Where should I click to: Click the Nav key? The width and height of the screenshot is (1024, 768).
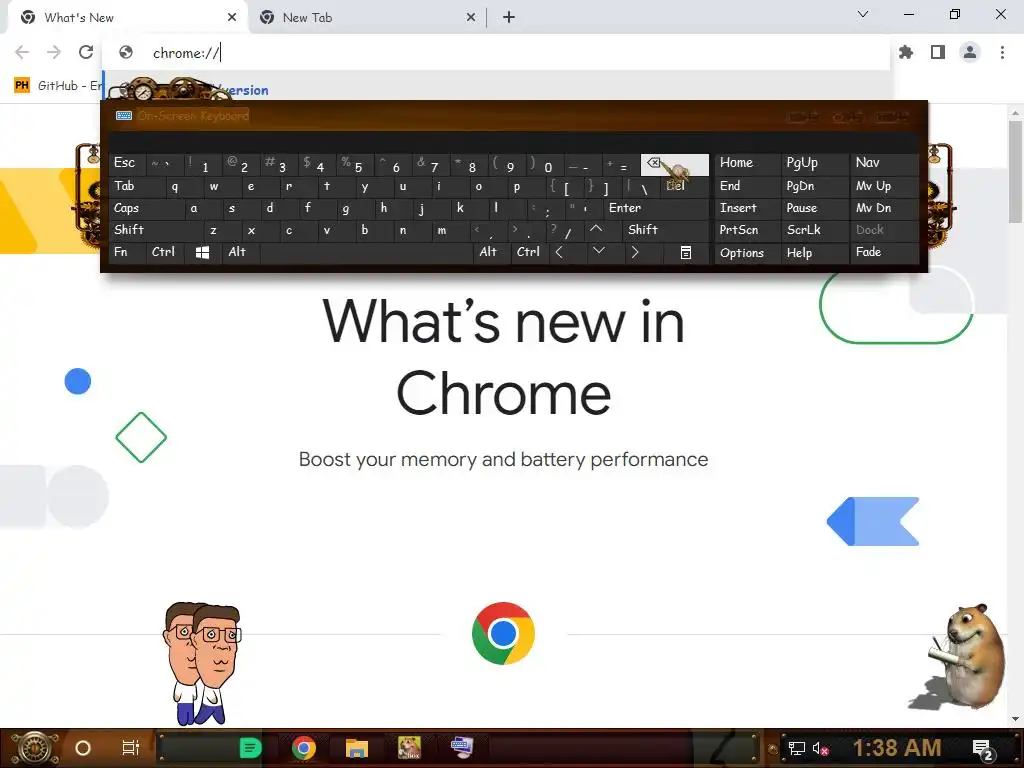[x=884, y=163]
